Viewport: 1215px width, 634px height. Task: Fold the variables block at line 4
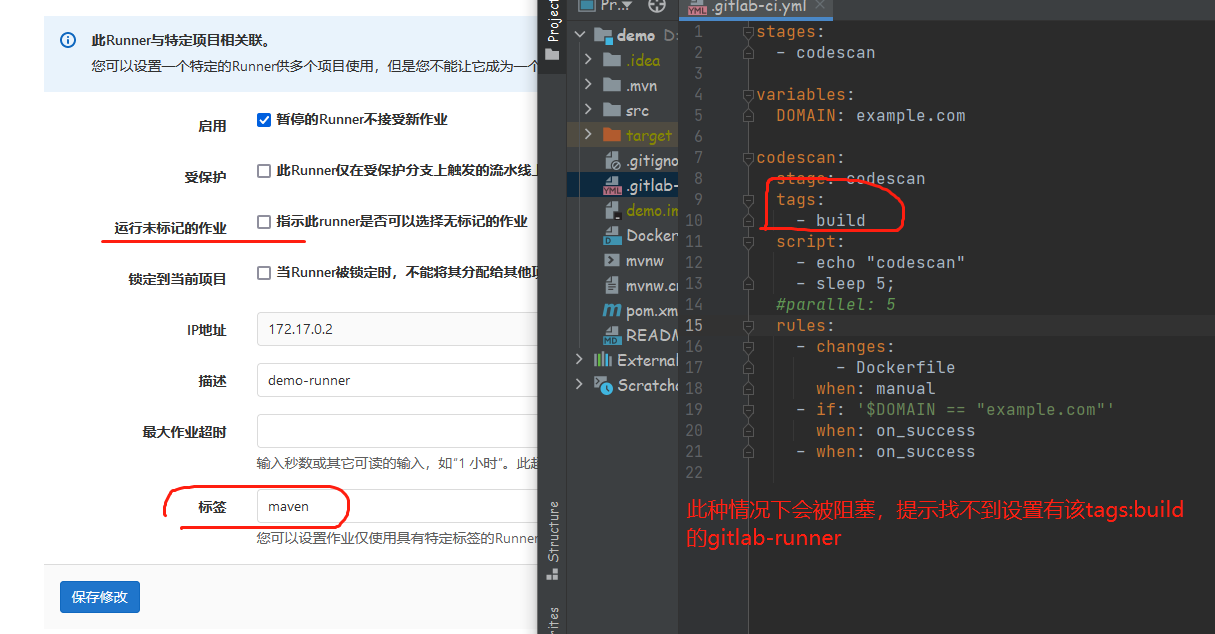point(748,95)
